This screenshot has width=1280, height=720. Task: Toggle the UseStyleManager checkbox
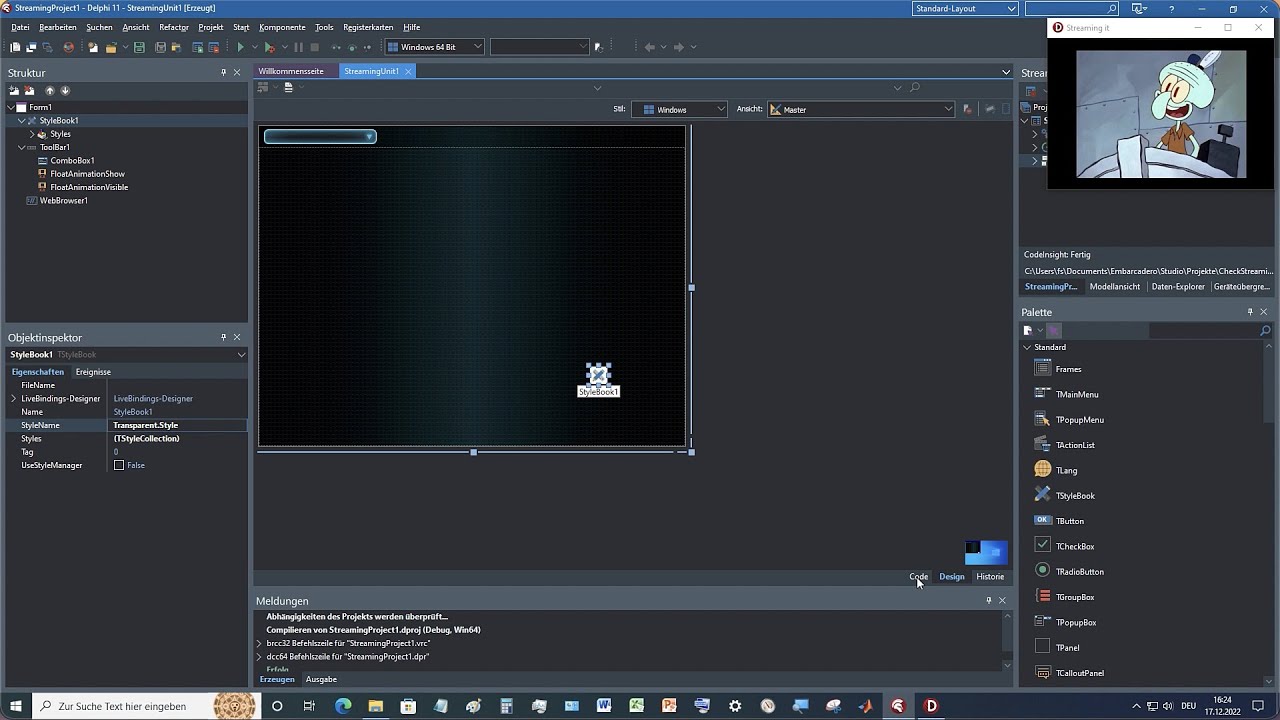point(119,465)
